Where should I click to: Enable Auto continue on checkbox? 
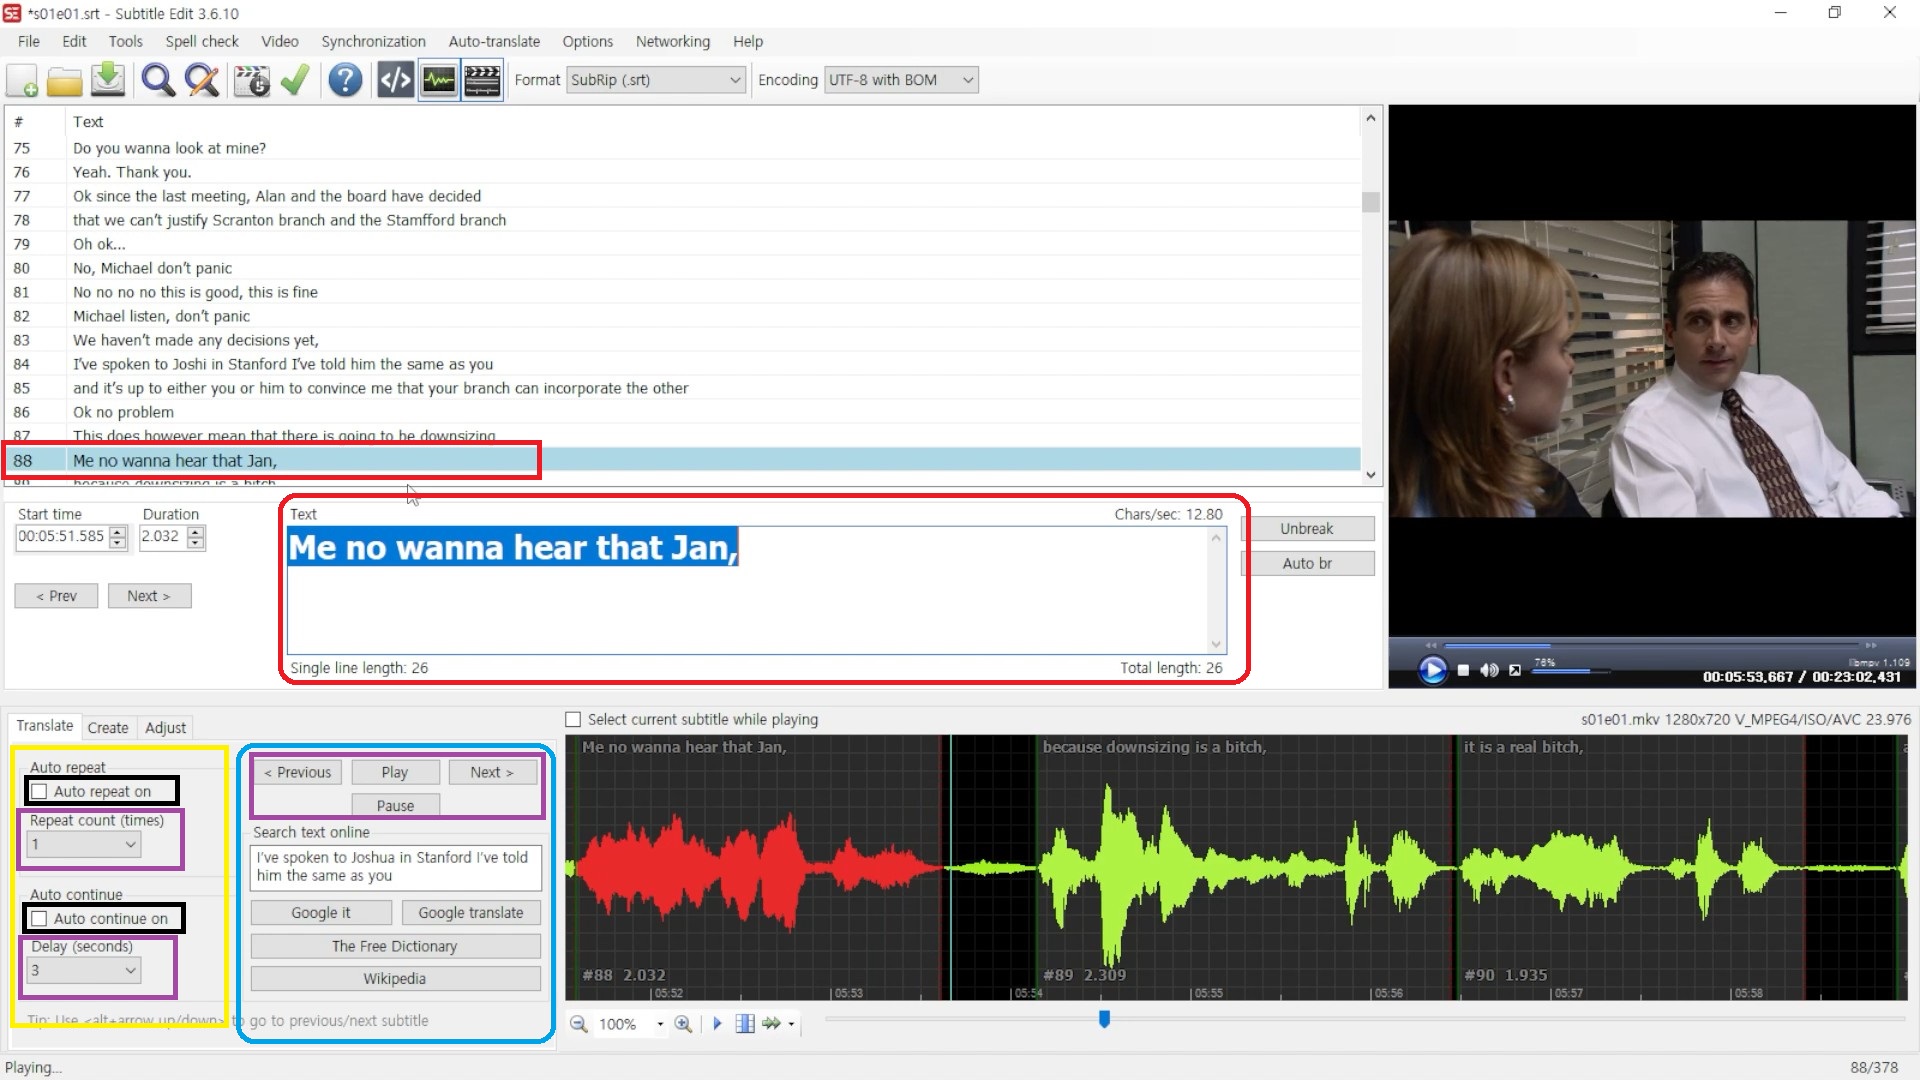click(40, 918)
